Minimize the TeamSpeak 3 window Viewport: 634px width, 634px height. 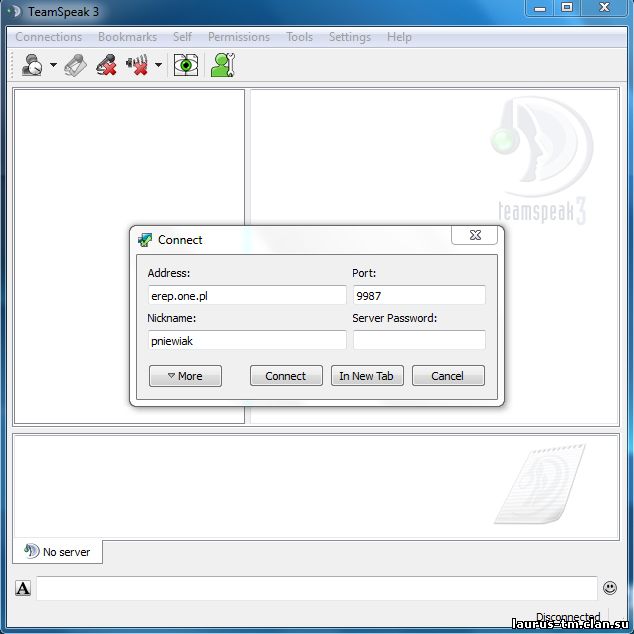[539, 8]
